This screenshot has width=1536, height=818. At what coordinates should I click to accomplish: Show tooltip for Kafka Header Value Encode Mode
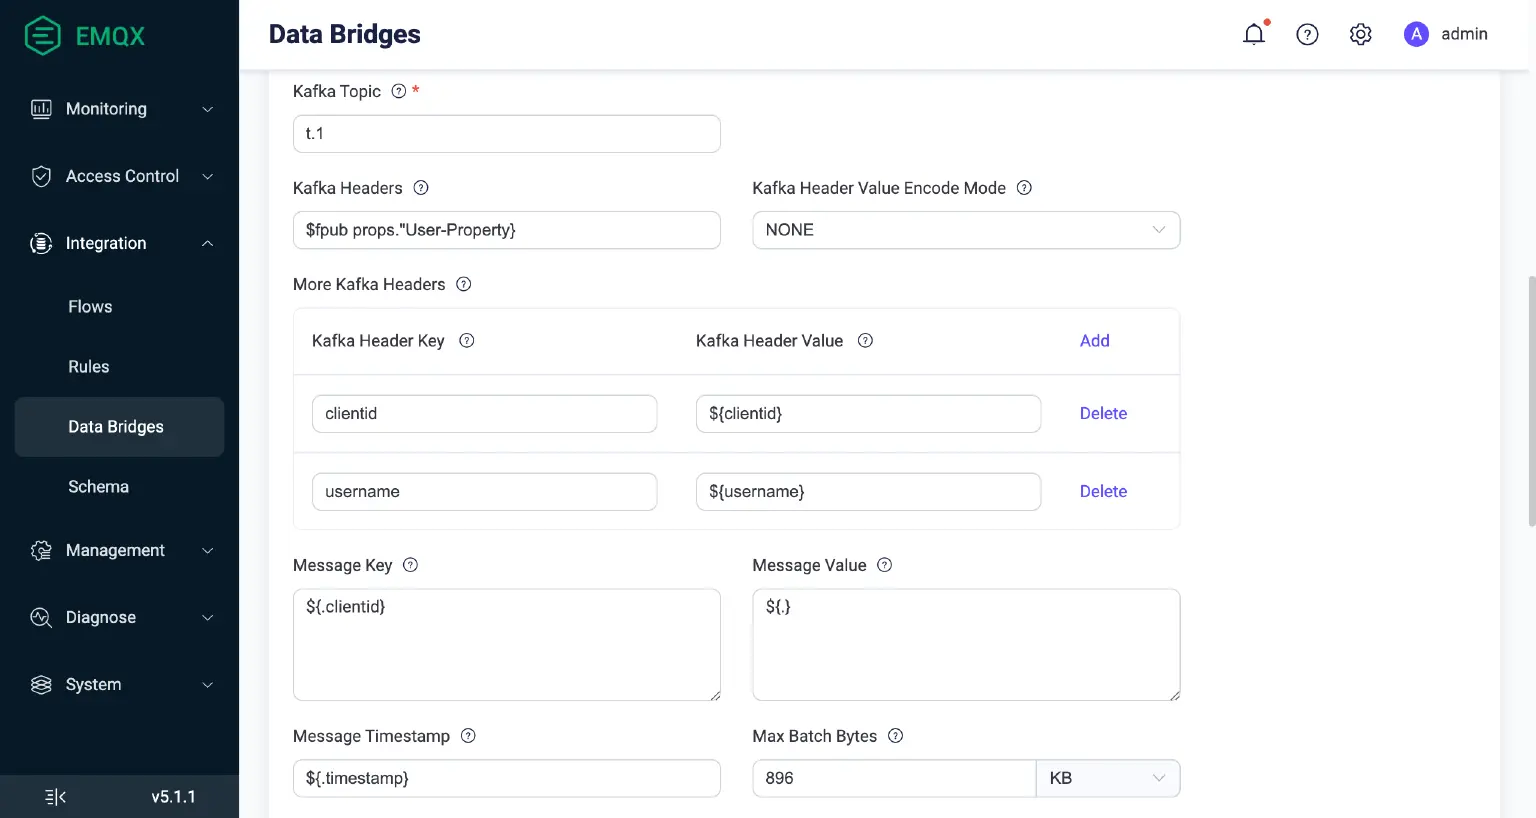point(1024,188)
